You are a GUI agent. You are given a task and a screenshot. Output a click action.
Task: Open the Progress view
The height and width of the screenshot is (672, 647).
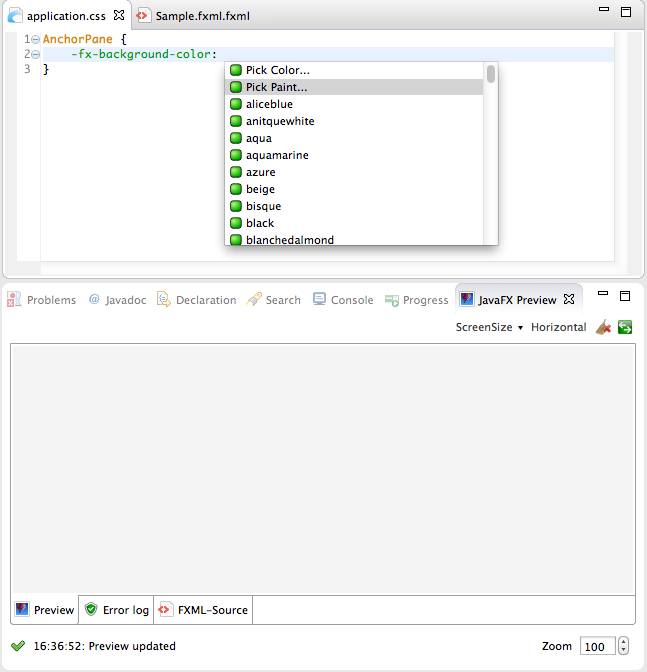[x=416, y=300]
